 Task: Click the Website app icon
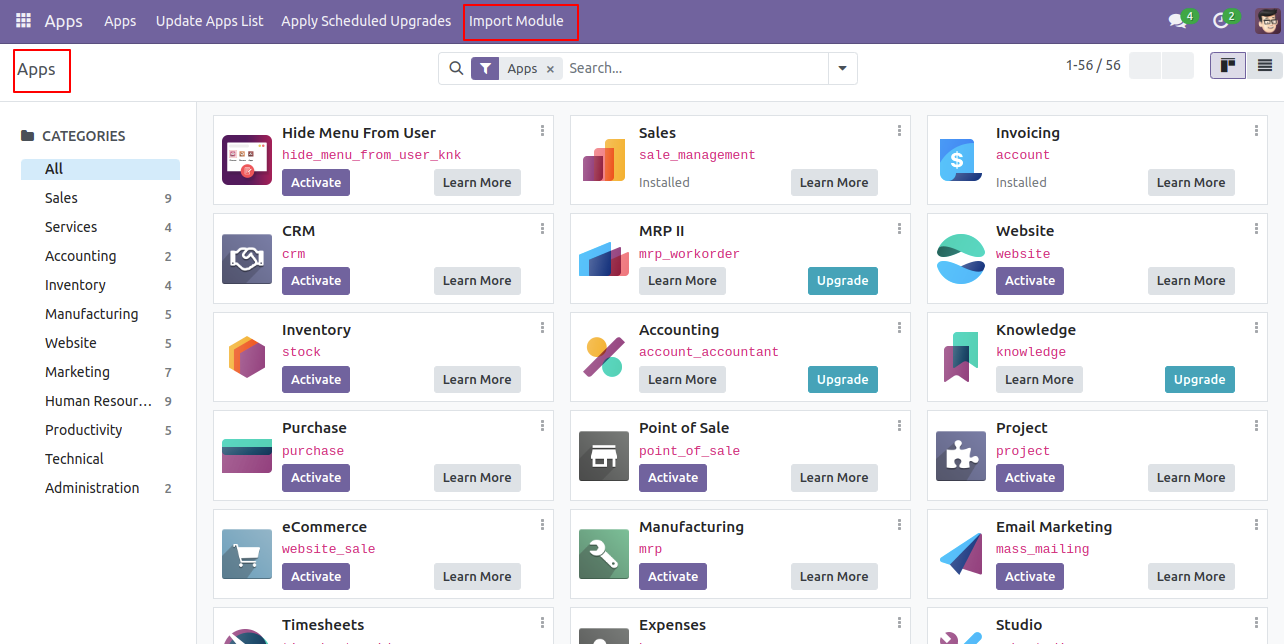[x=961, y=258]
